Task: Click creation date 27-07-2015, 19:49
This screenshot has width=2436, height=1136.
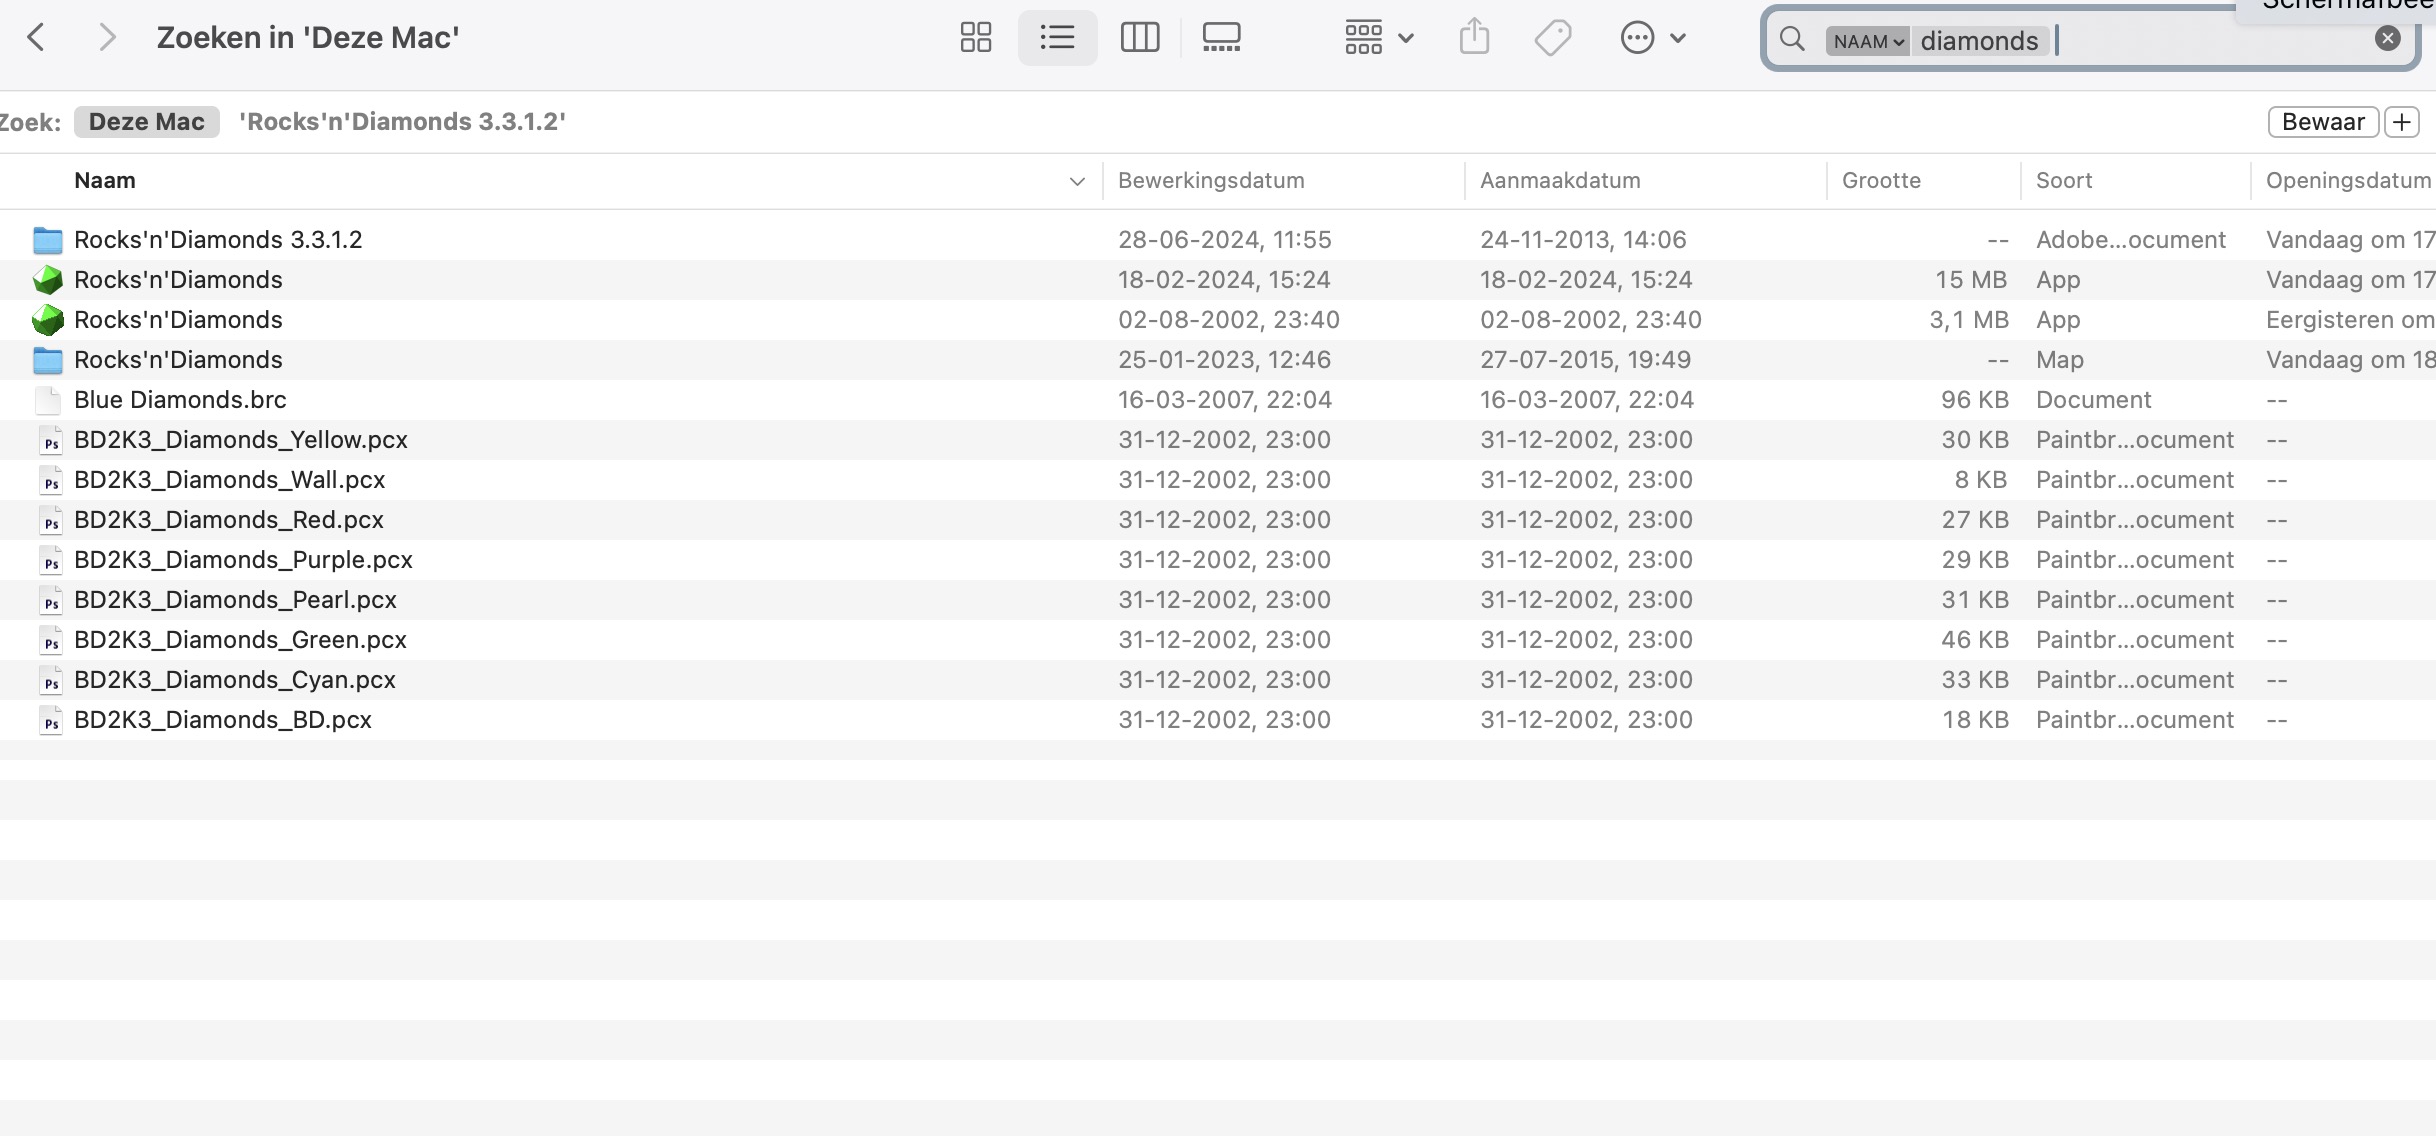Action: (1585, 360)
